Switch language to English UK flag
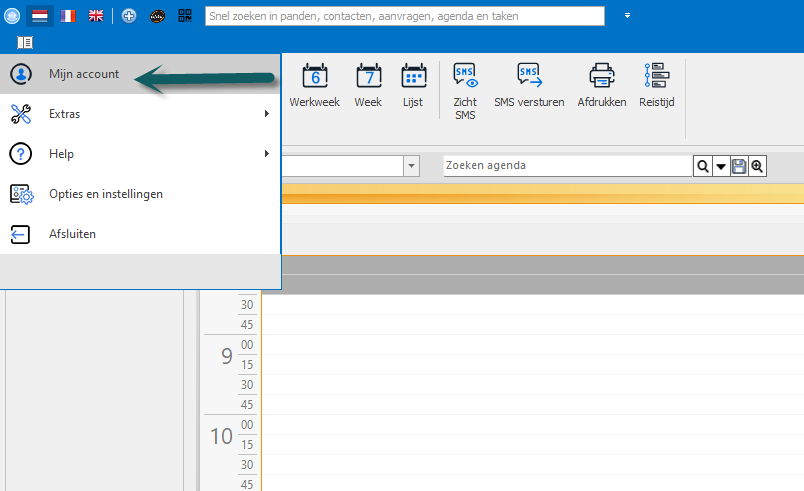The width and height of the screenshot is (804, 491). (96, 16)
